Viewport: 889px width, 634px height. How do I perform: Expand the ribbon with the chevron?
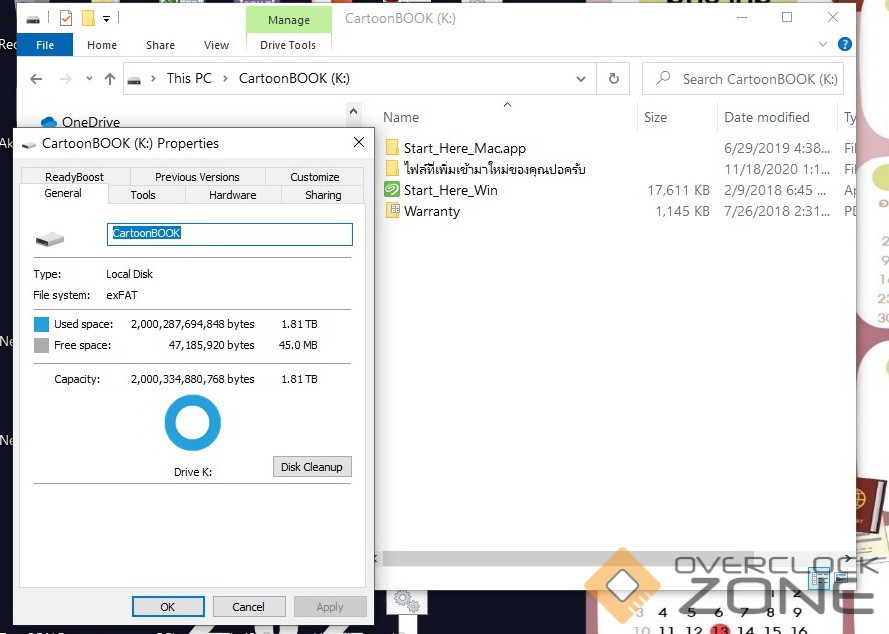click(823, 45)
